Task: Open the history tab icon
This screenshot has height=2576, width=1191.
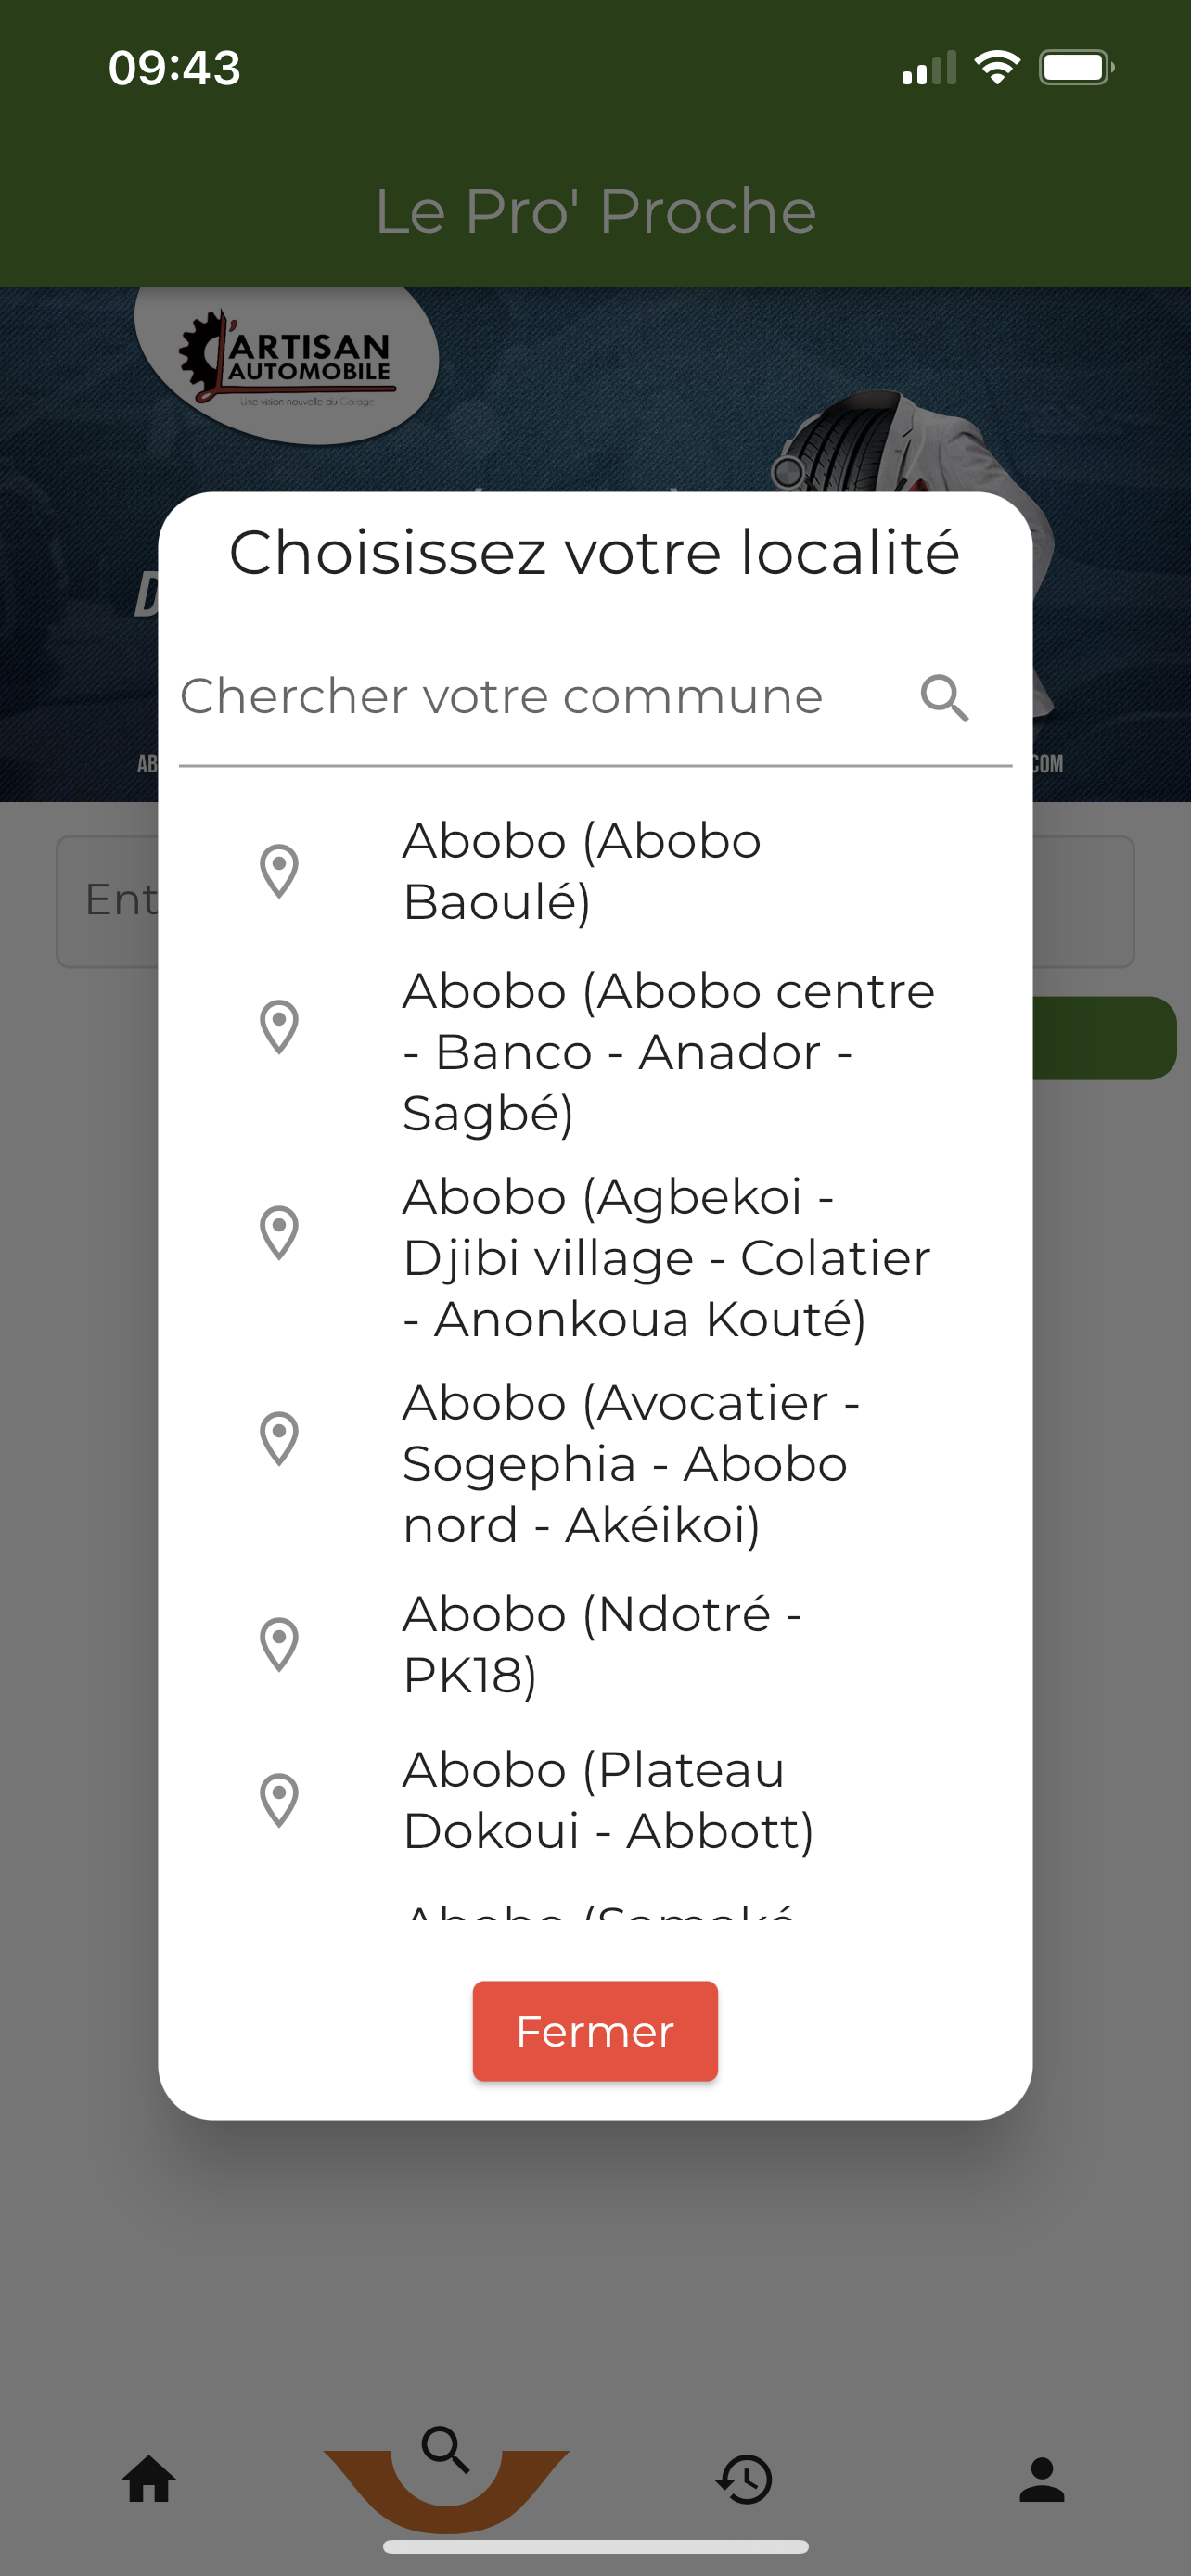Action: pos(744,2480)
